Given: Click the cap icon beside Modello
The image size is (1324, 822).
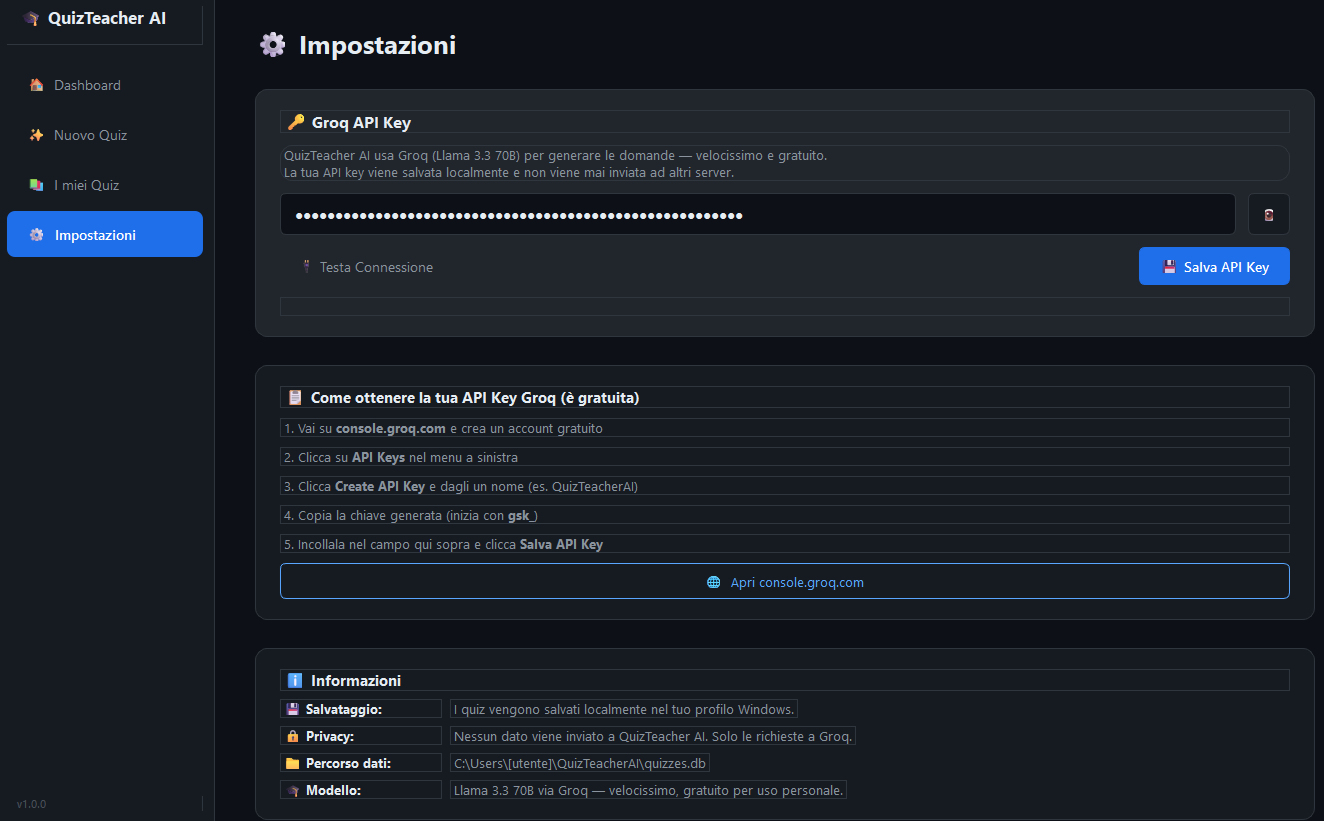Looking at the screenshot, I should pyautogui.click(x=293, y=790).
